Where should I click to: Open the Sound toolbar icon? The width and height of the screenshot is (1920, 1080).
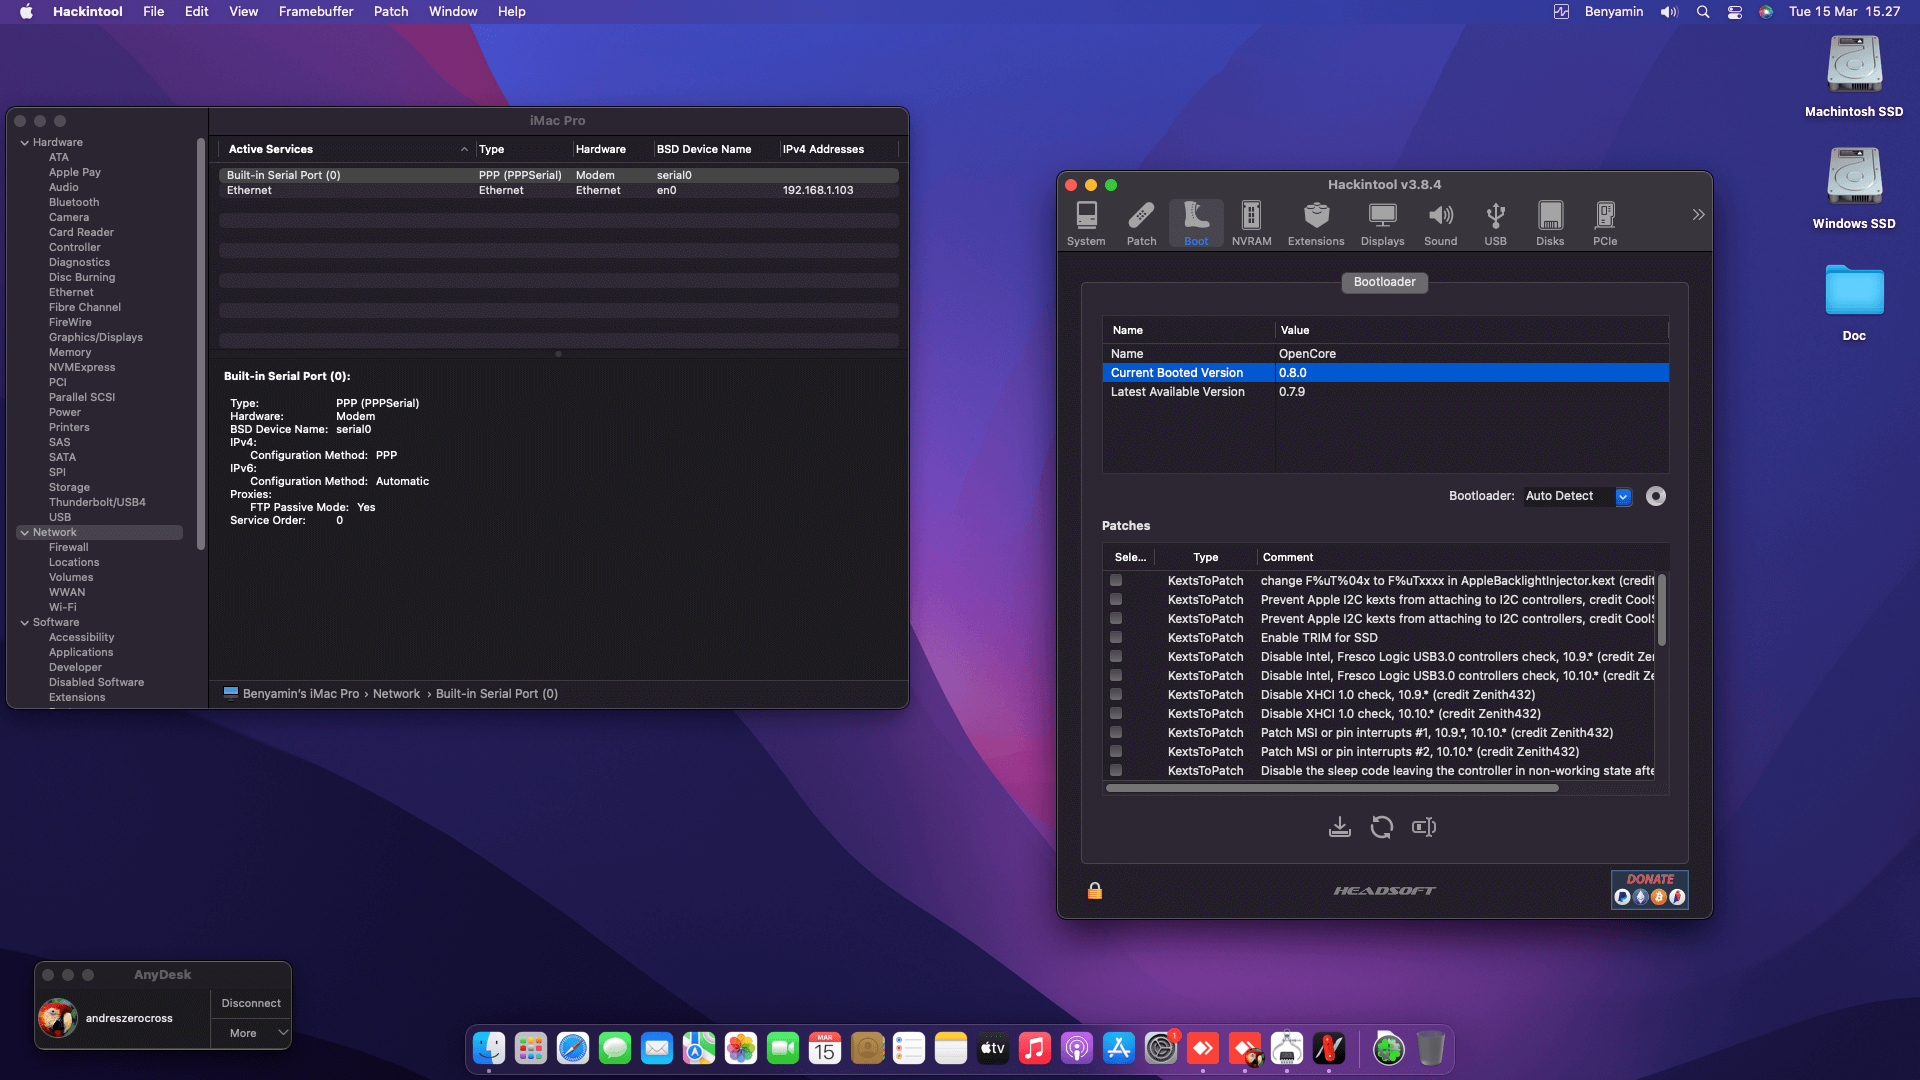click(x=1440, y=223)
